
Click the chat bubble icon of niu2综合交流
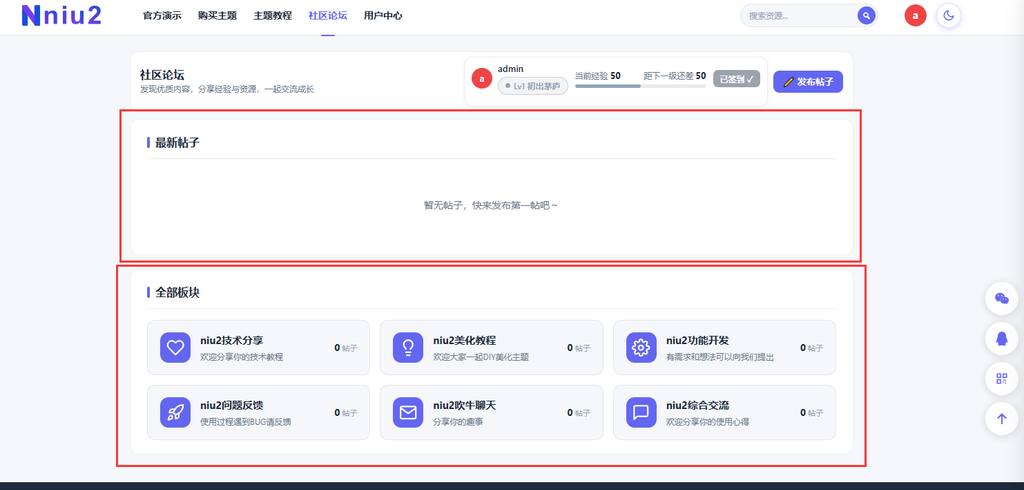coord(641,412)
